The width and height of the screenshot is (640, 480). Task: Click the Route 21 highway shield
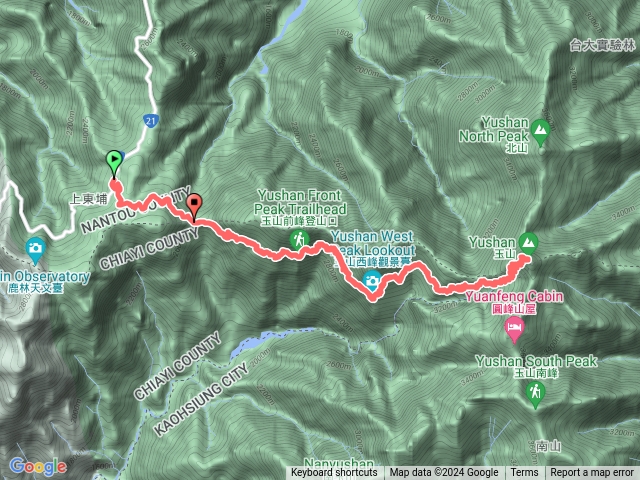click(x=150, y=120)
